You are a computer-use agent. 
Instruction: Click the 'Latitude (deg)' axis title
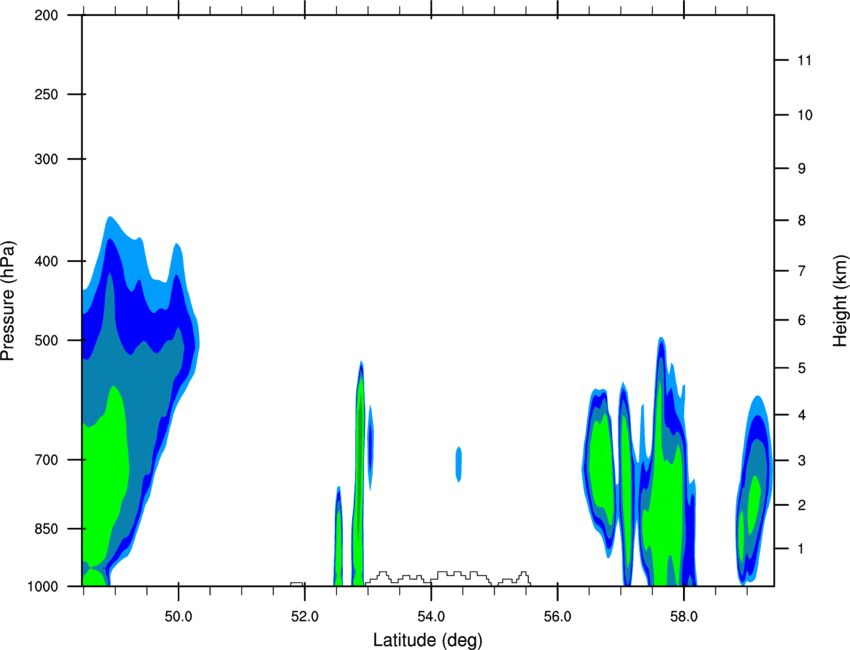pos(428,640)
